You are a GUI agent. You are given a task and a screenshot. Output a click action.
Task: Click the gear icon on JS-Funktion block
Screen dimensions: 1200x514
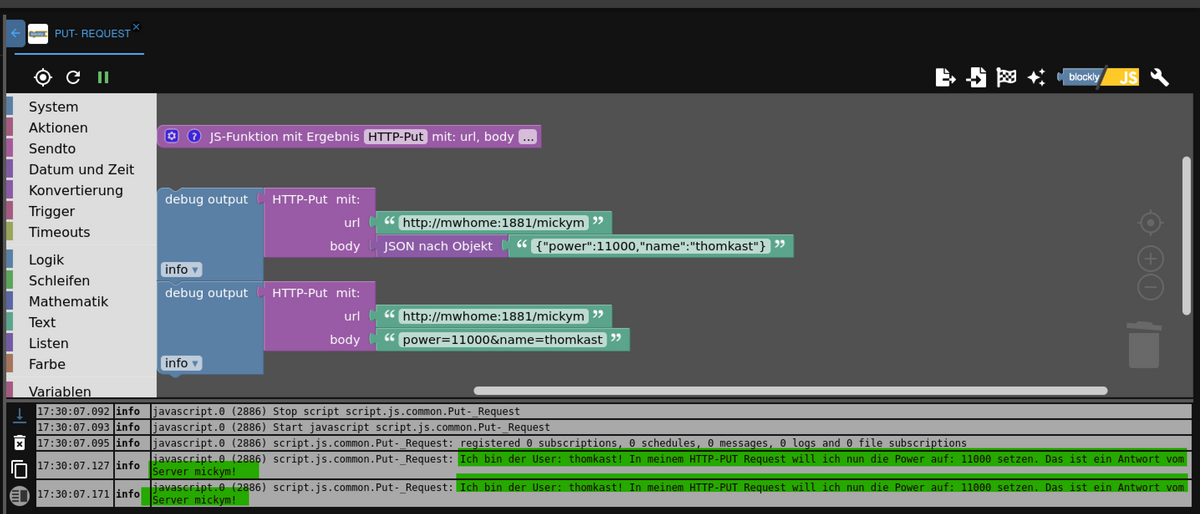pyautogui.click(x=172, y=136)
